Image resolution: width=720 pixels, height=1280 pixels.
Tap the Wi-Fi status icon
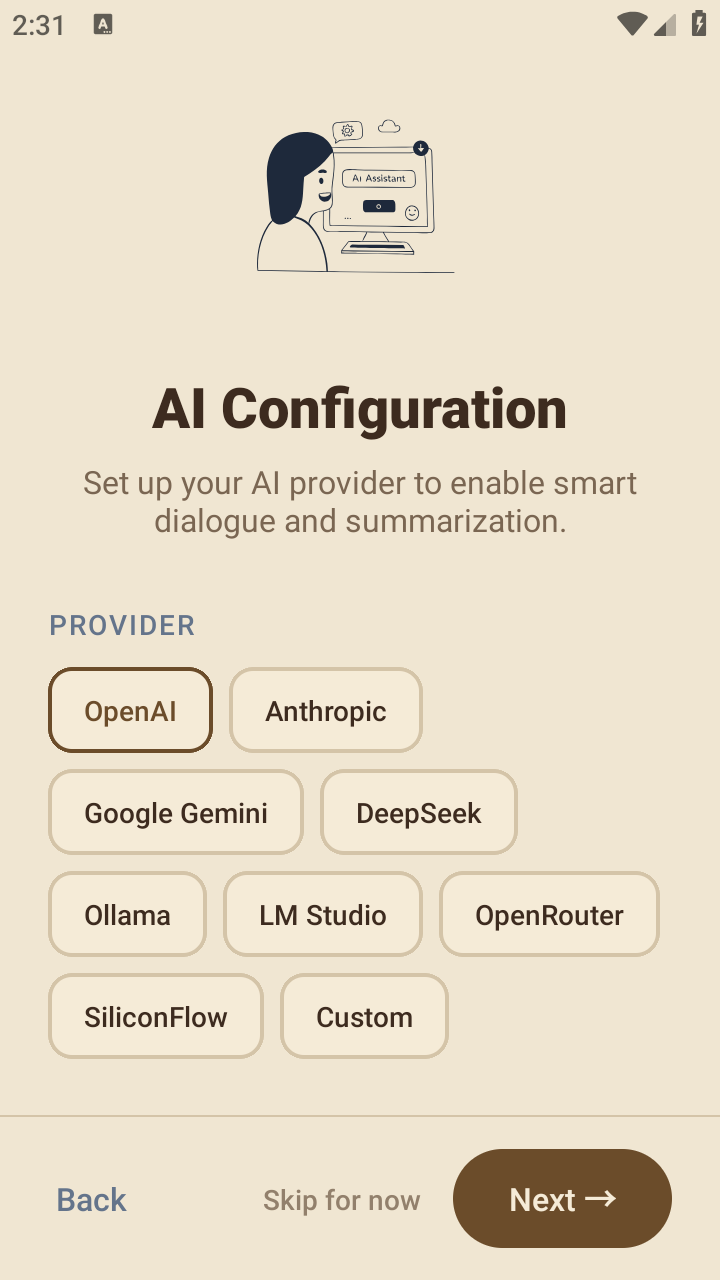631,25
